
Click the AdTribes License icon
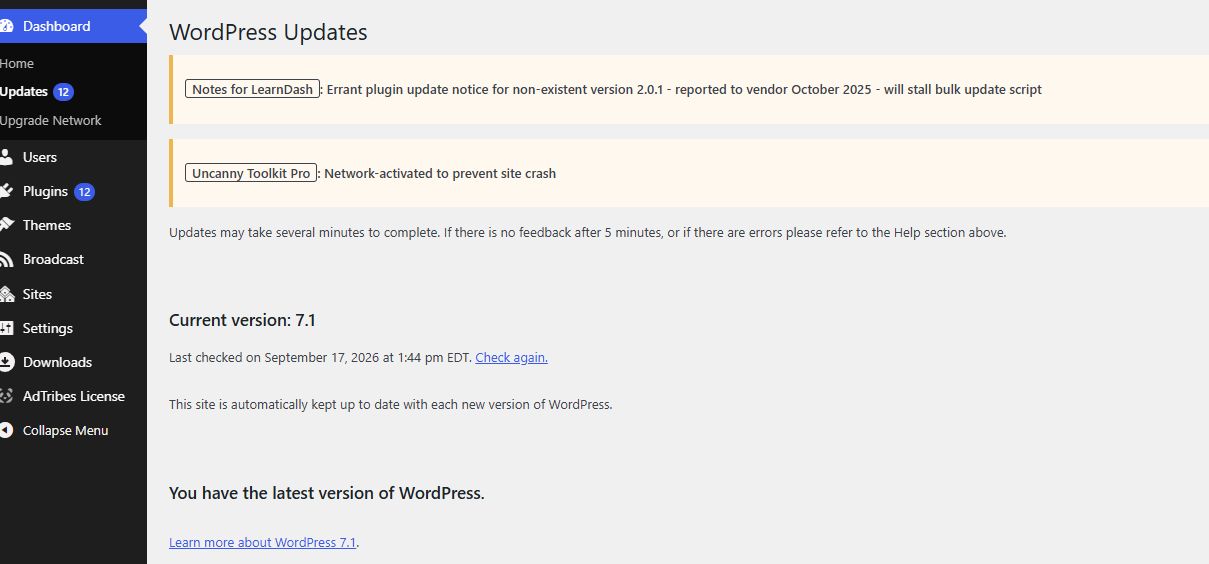point(6,396)
